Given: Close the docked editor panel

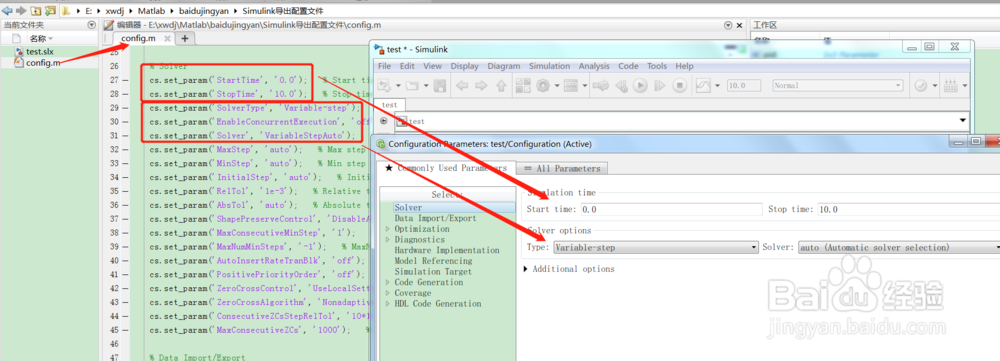Looking at the screenshot, I should (740, 25).
